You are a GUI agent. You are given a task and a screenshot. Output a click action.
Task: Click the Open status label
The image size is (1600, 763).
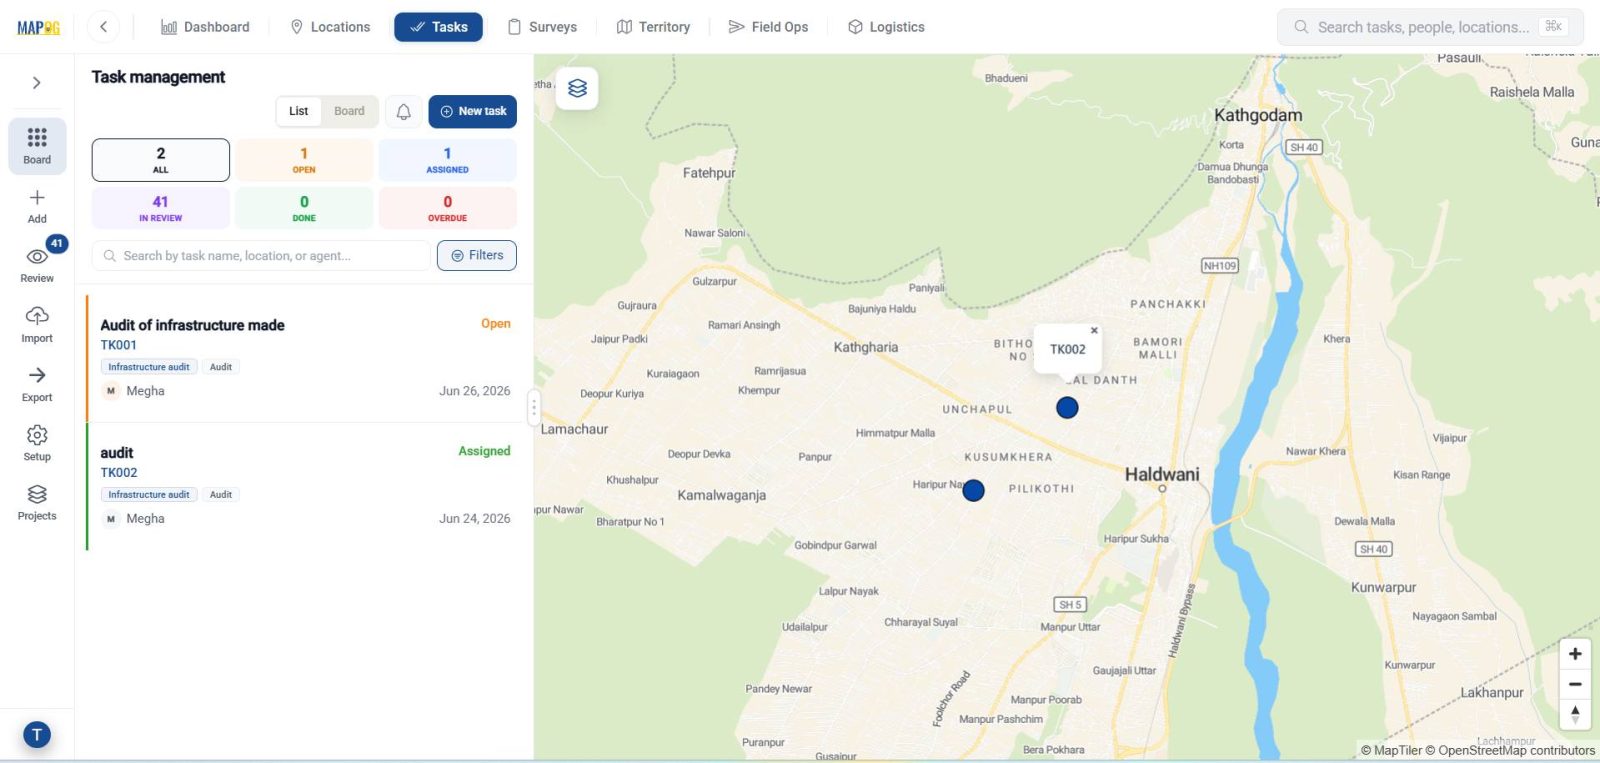(x=496, y=324)
